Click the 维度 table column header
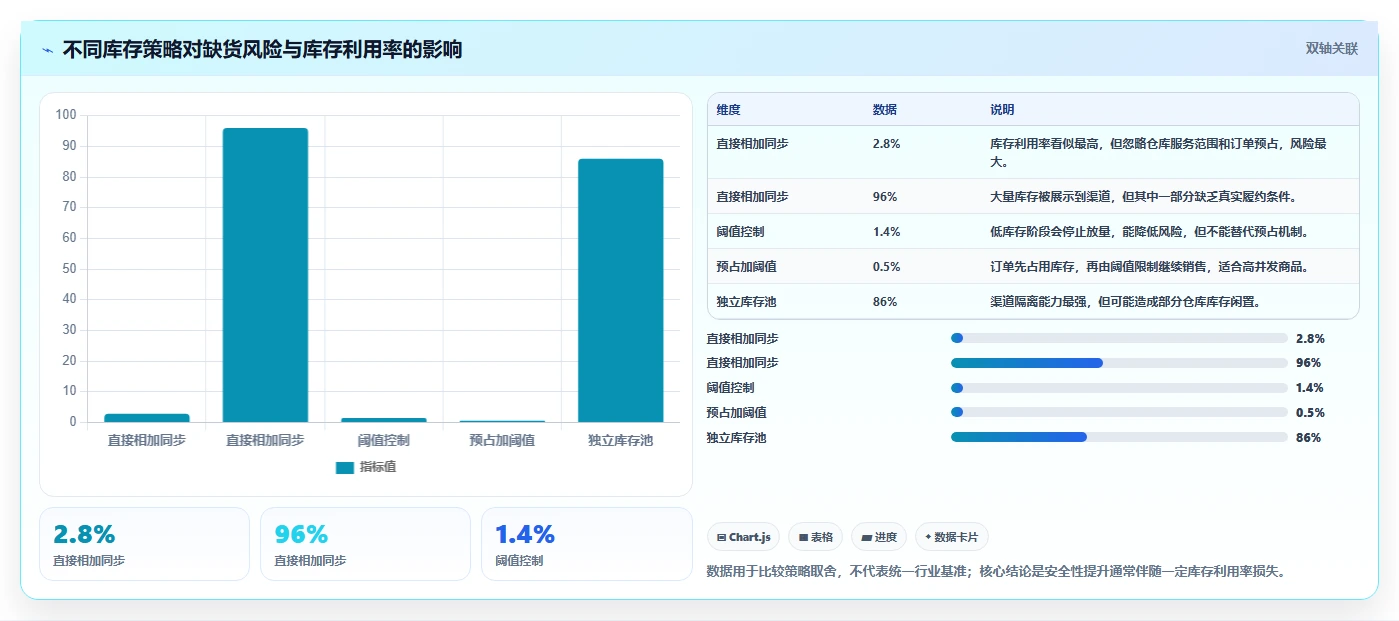The width and height of the screenshot is (1399, 621). tap(729, 110)
